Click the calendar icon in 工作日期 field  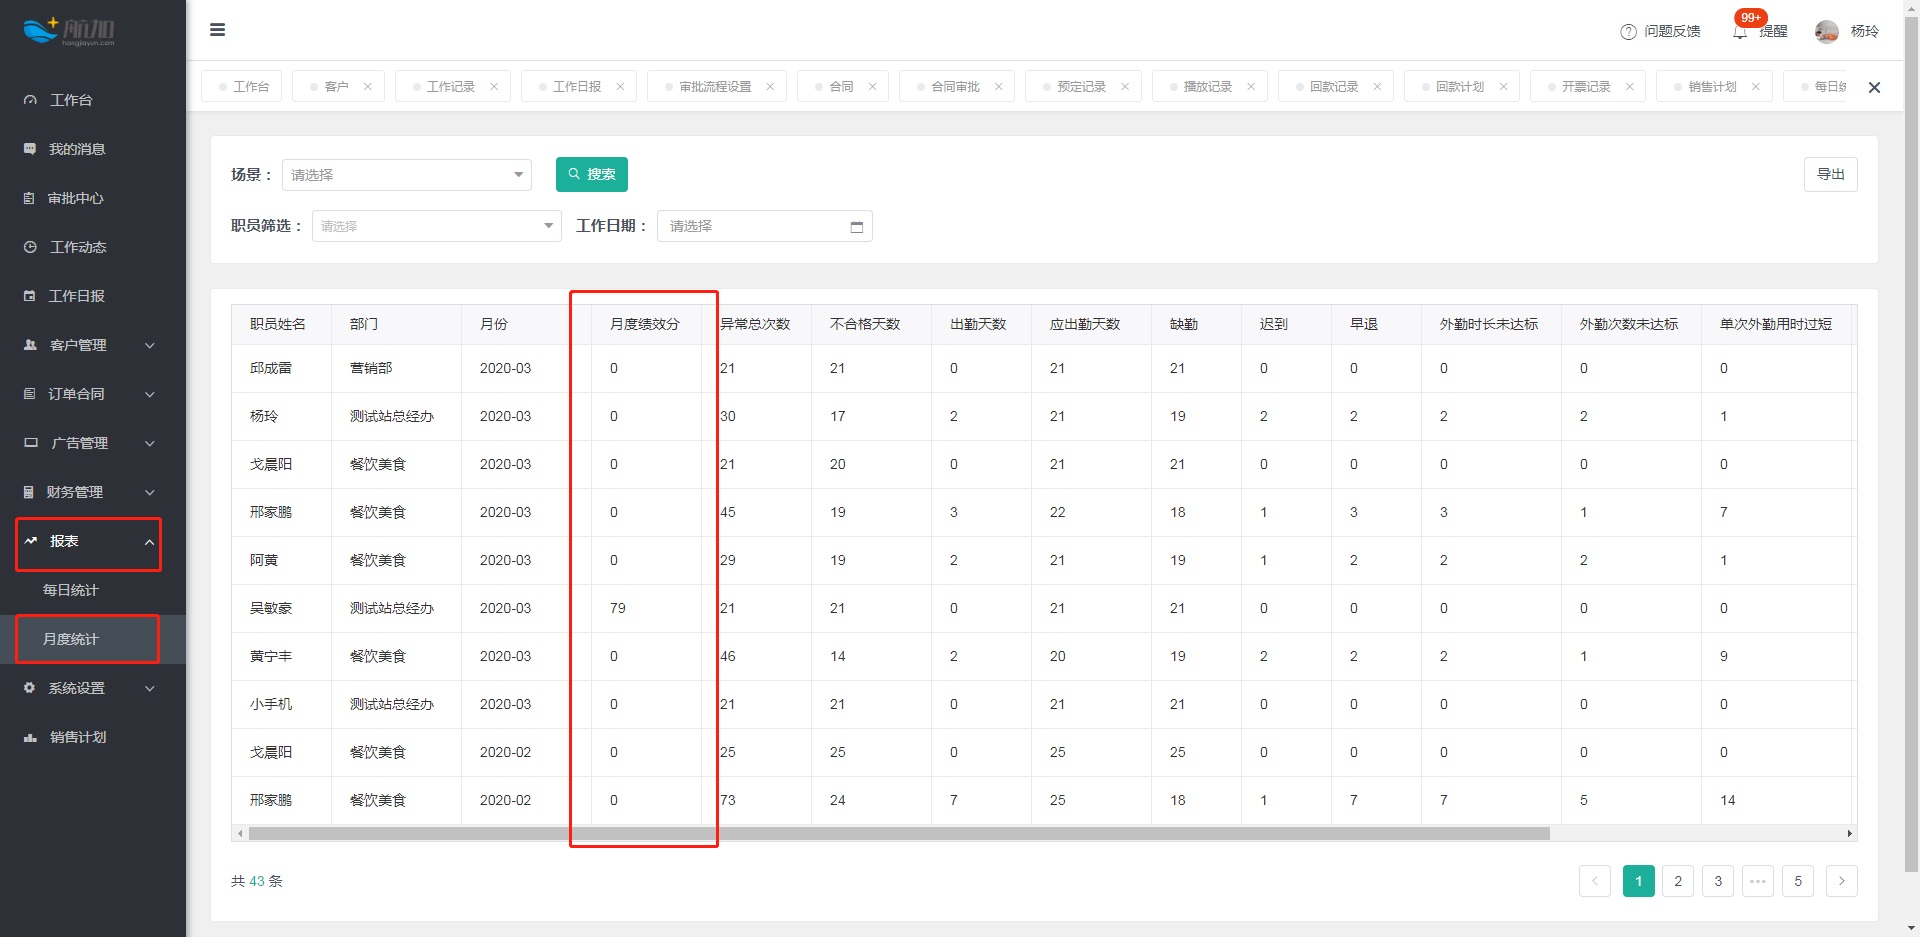click(856, 227)
